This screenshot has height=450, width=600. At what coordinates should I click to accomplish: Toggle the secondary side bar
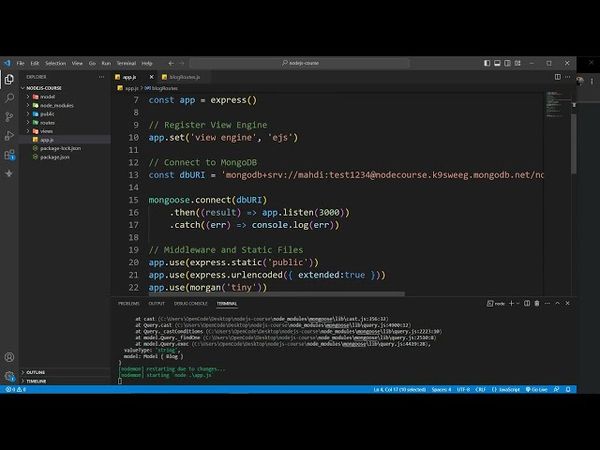pos(507,63)
